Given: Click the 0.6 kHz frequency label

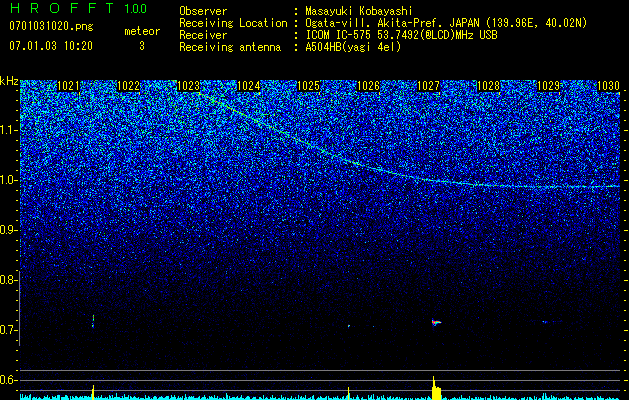Looking at the screenshot, I should point(9,380).
